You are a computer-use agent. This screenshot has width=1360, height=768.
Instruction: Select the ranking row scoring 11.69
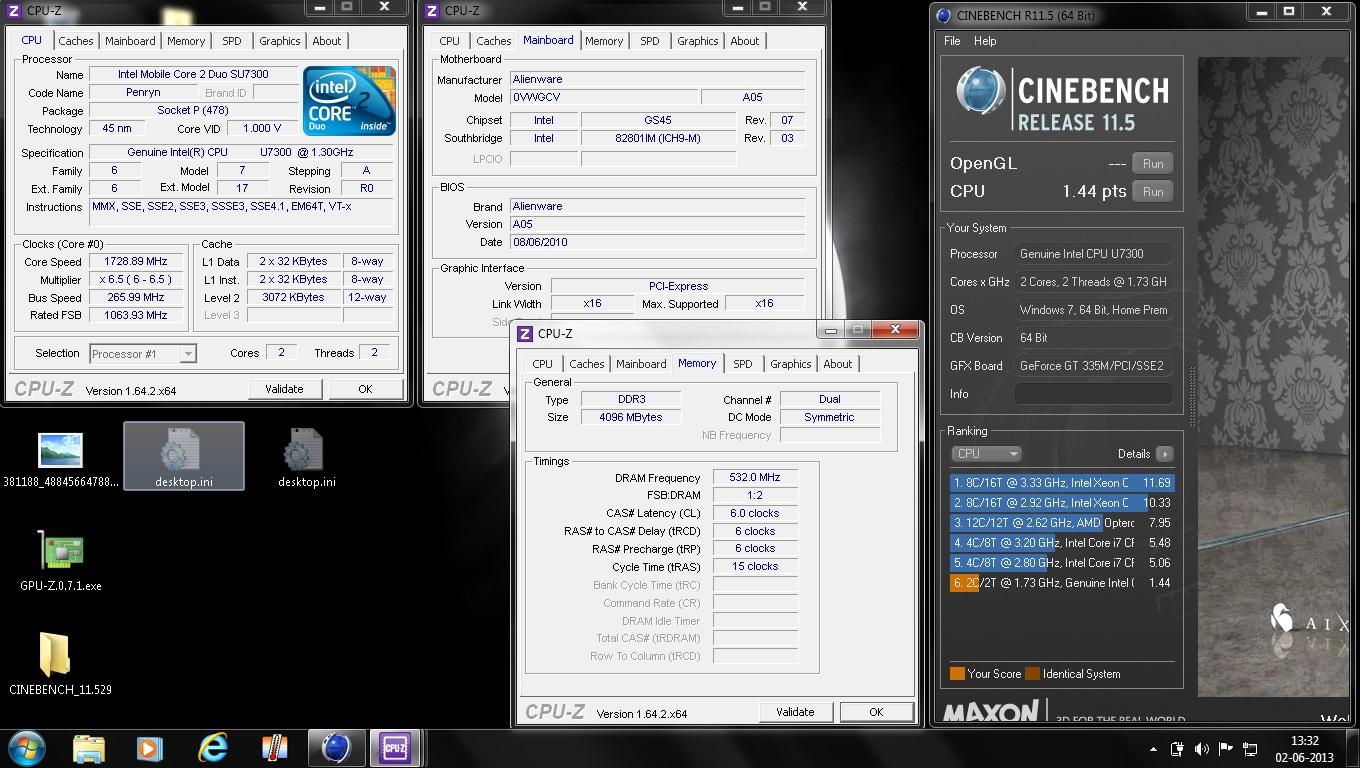[1062, 483]
